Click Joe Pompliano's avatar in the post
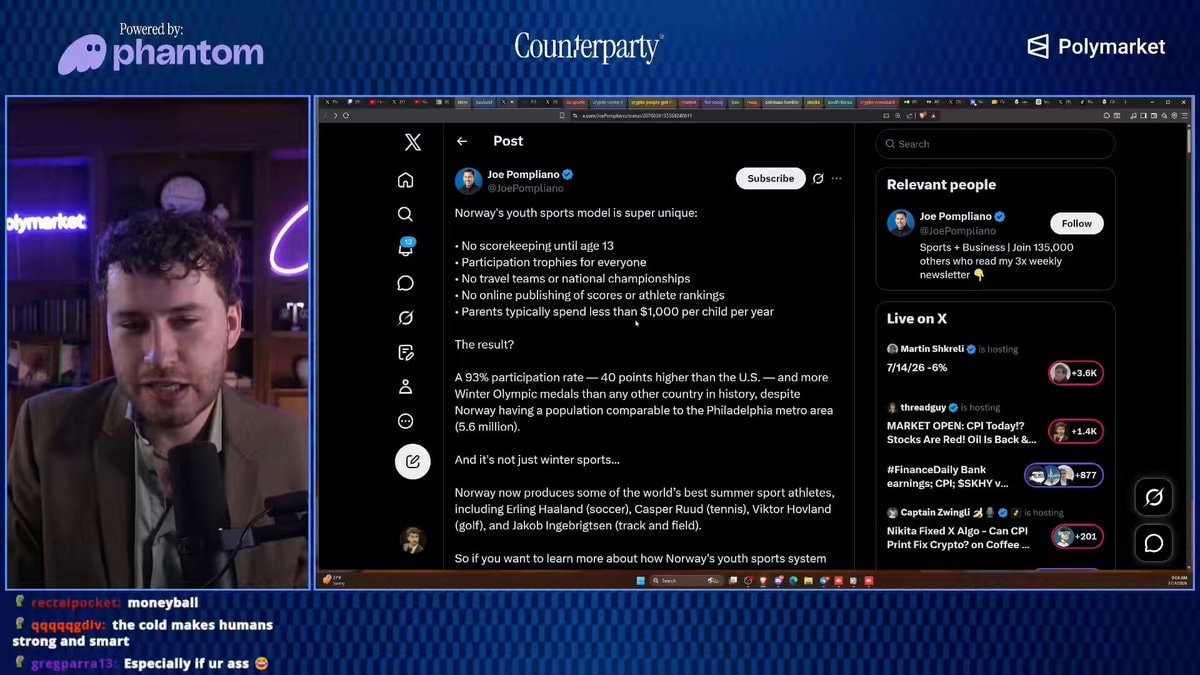1200x675 pixels. 468,181
